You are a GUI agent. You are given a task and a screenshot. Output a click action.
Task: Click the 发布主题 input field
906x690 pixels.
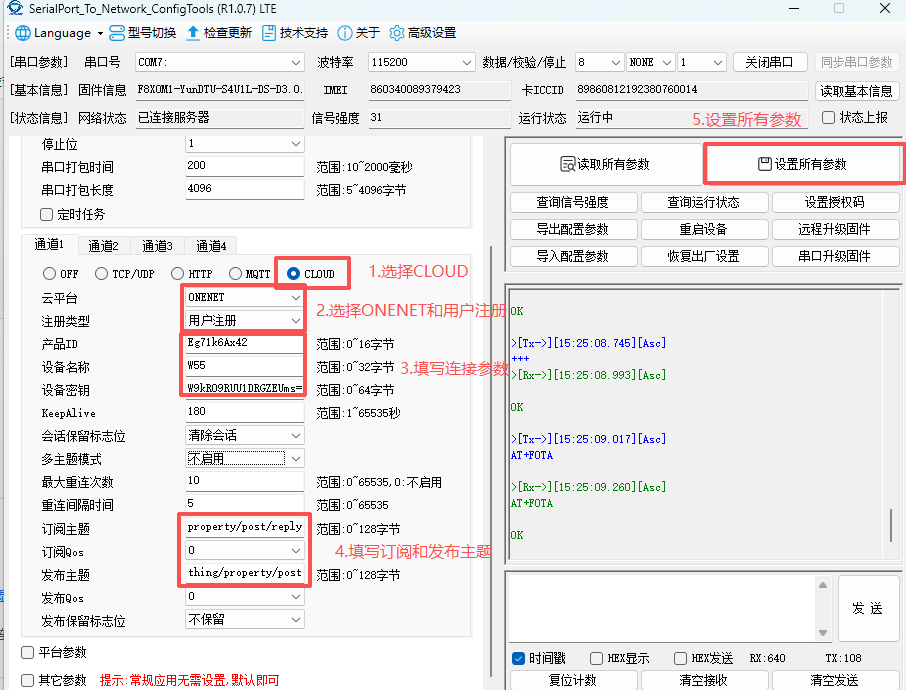tap(244, 573)
